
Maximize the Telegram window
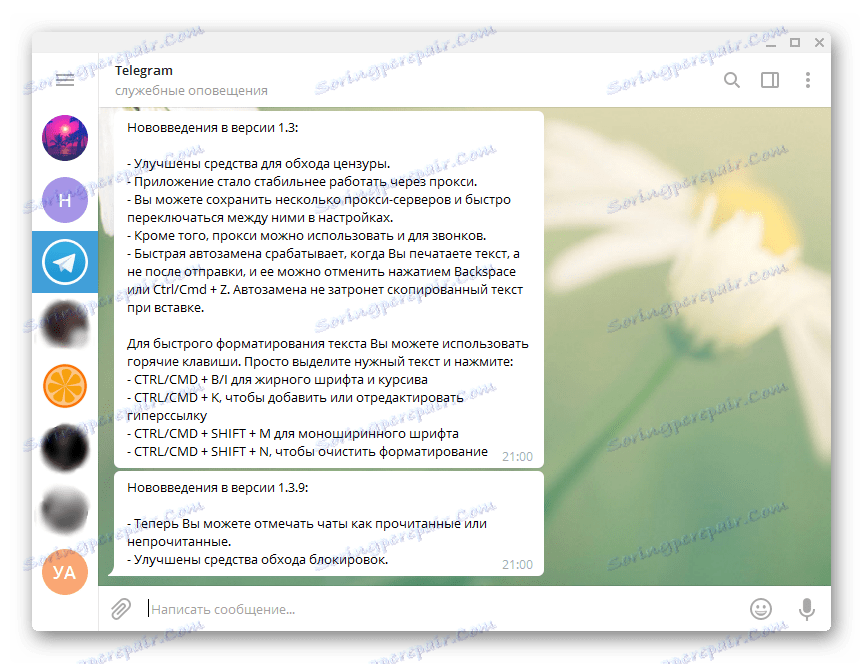point(795,43)
